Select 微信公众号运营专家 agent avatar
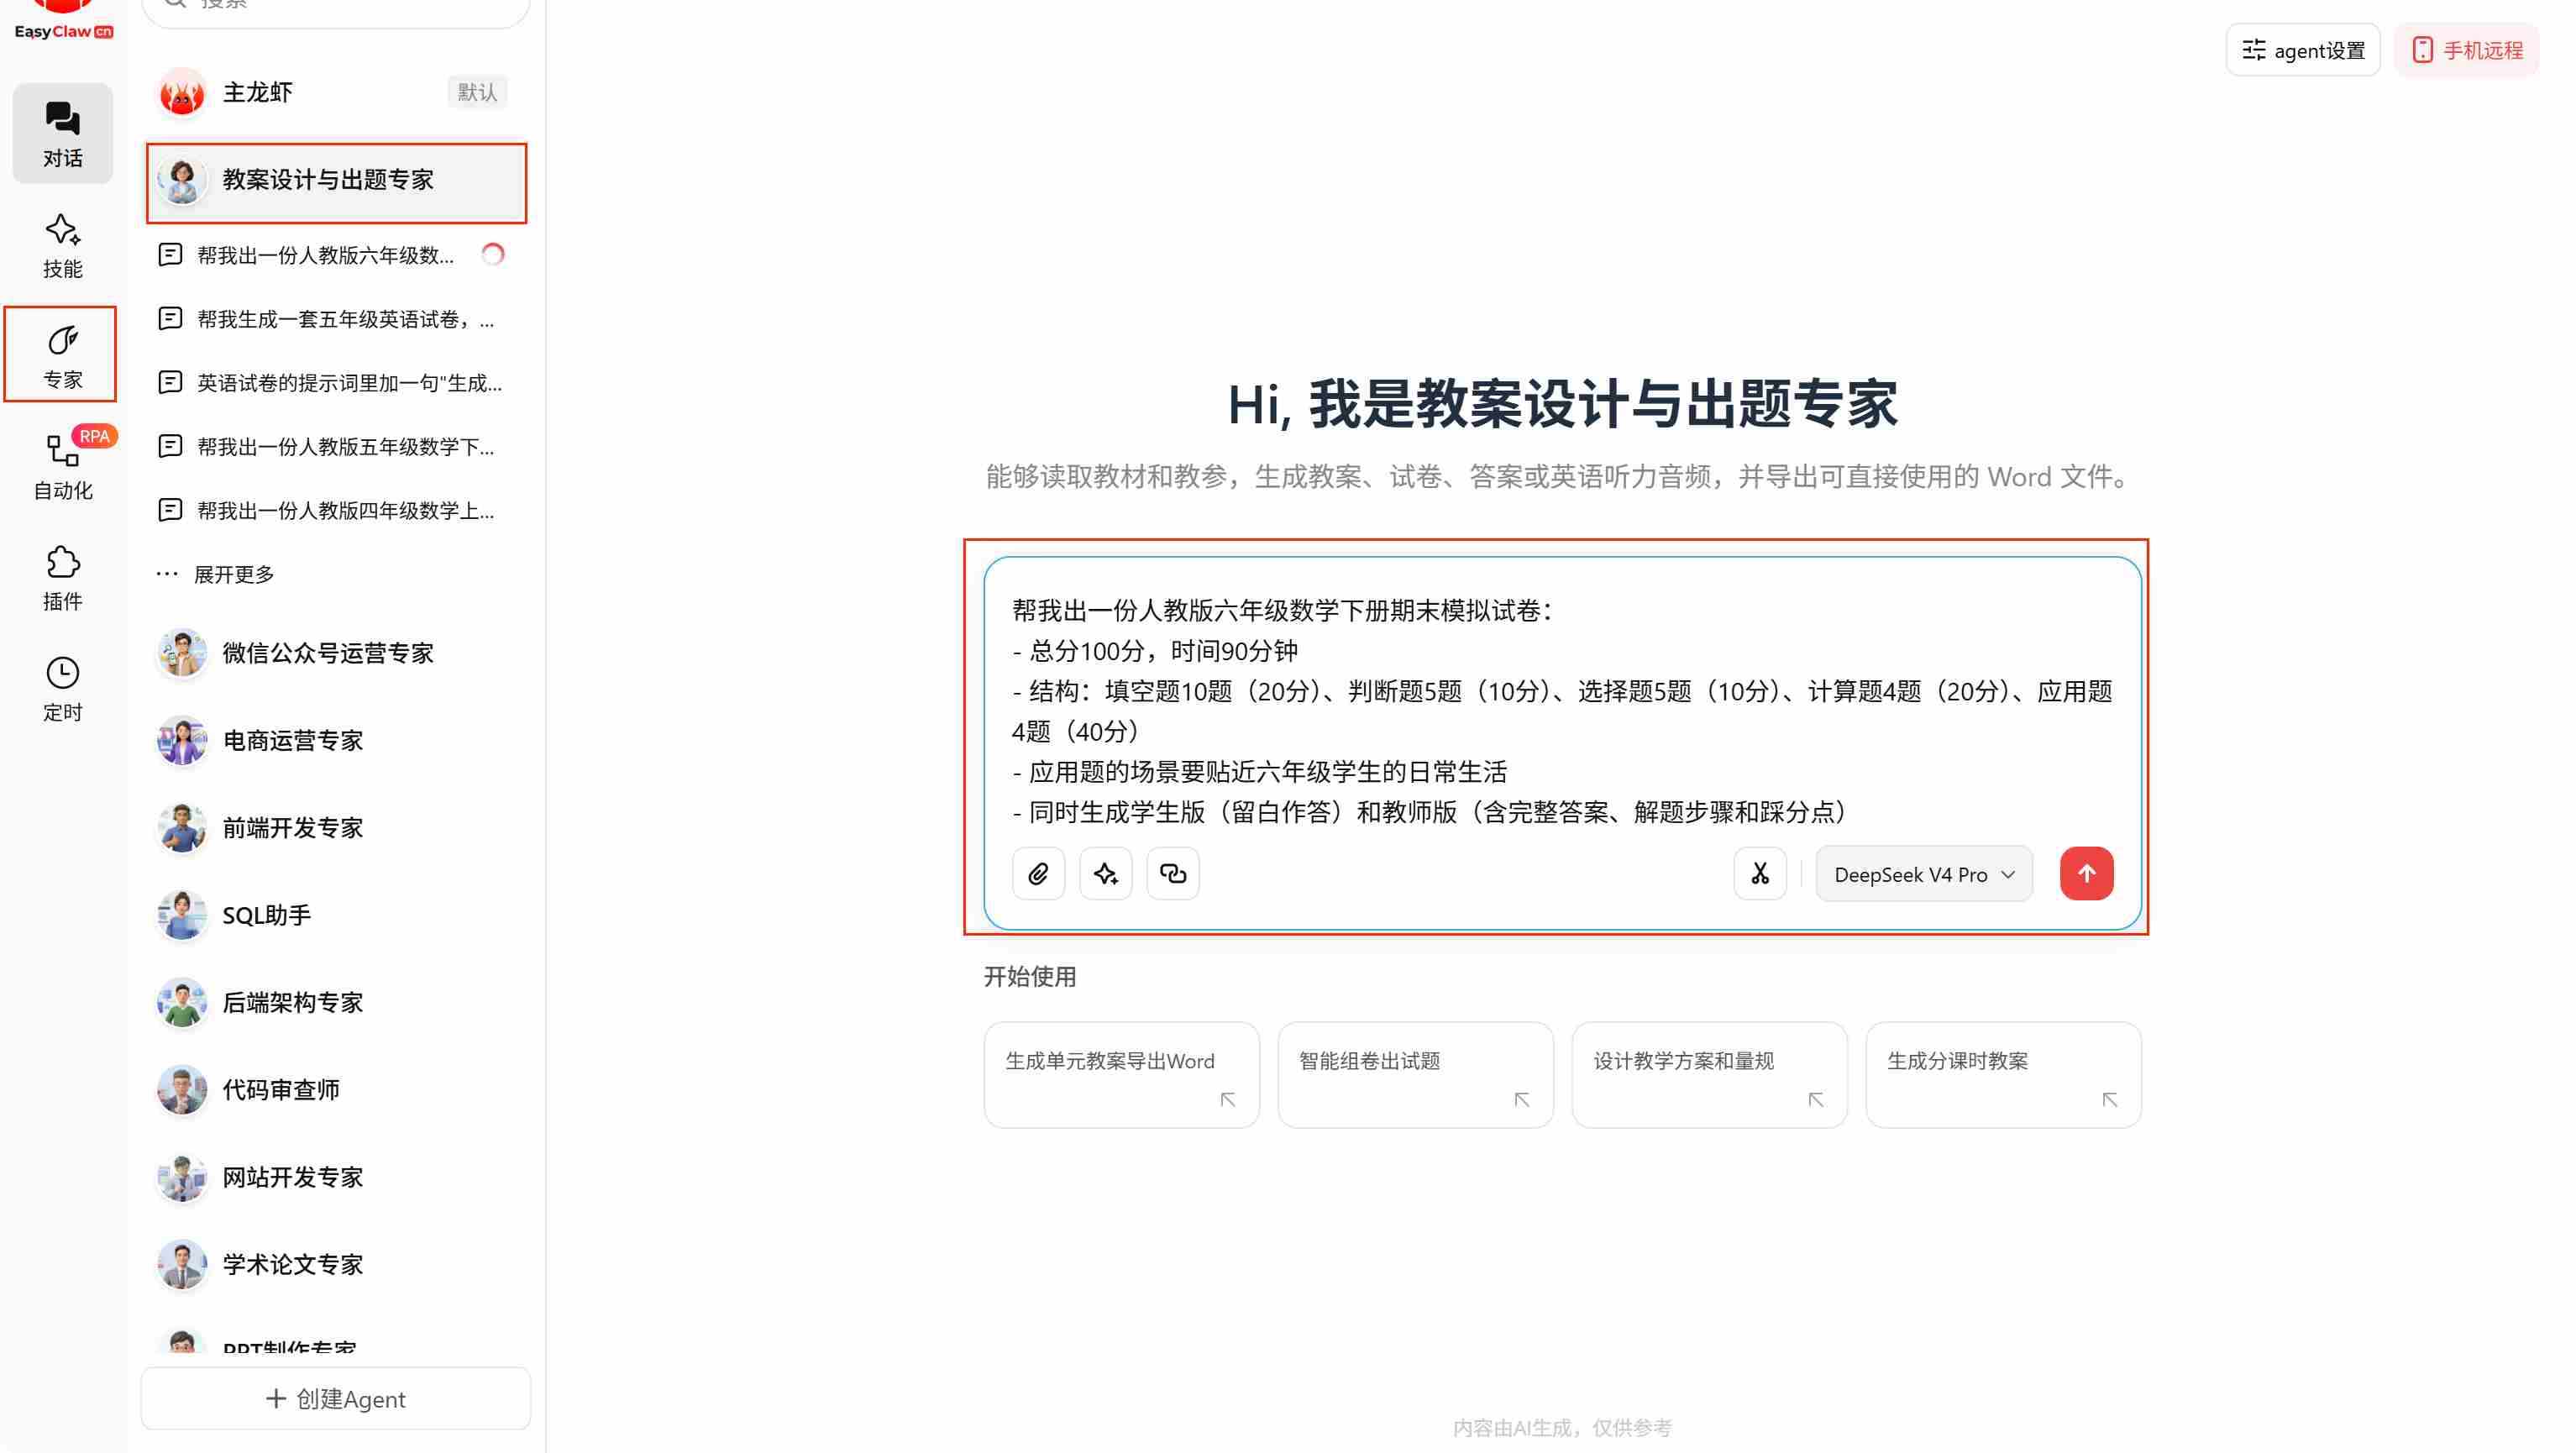The height and width of the screenshot is (1453, 2576). pyautogui.click(x=182, y=653)
